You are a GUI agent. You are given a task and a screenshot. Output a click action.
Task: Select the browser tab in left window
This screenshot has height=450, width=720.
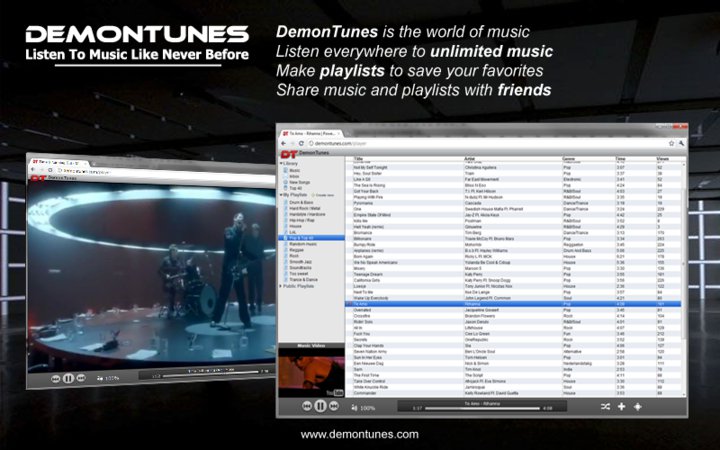click(57, 162)
